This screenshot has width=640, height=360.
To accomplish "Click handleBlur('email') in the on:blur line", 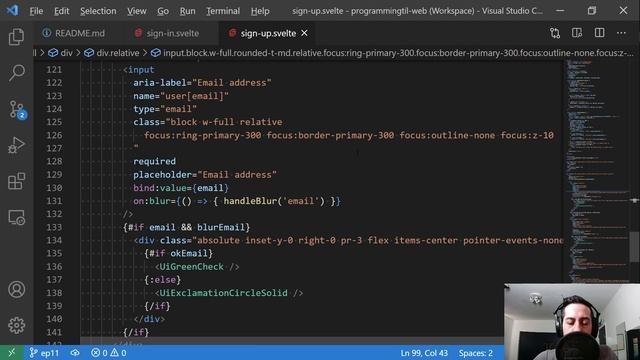I will click(x=274, y=201).
